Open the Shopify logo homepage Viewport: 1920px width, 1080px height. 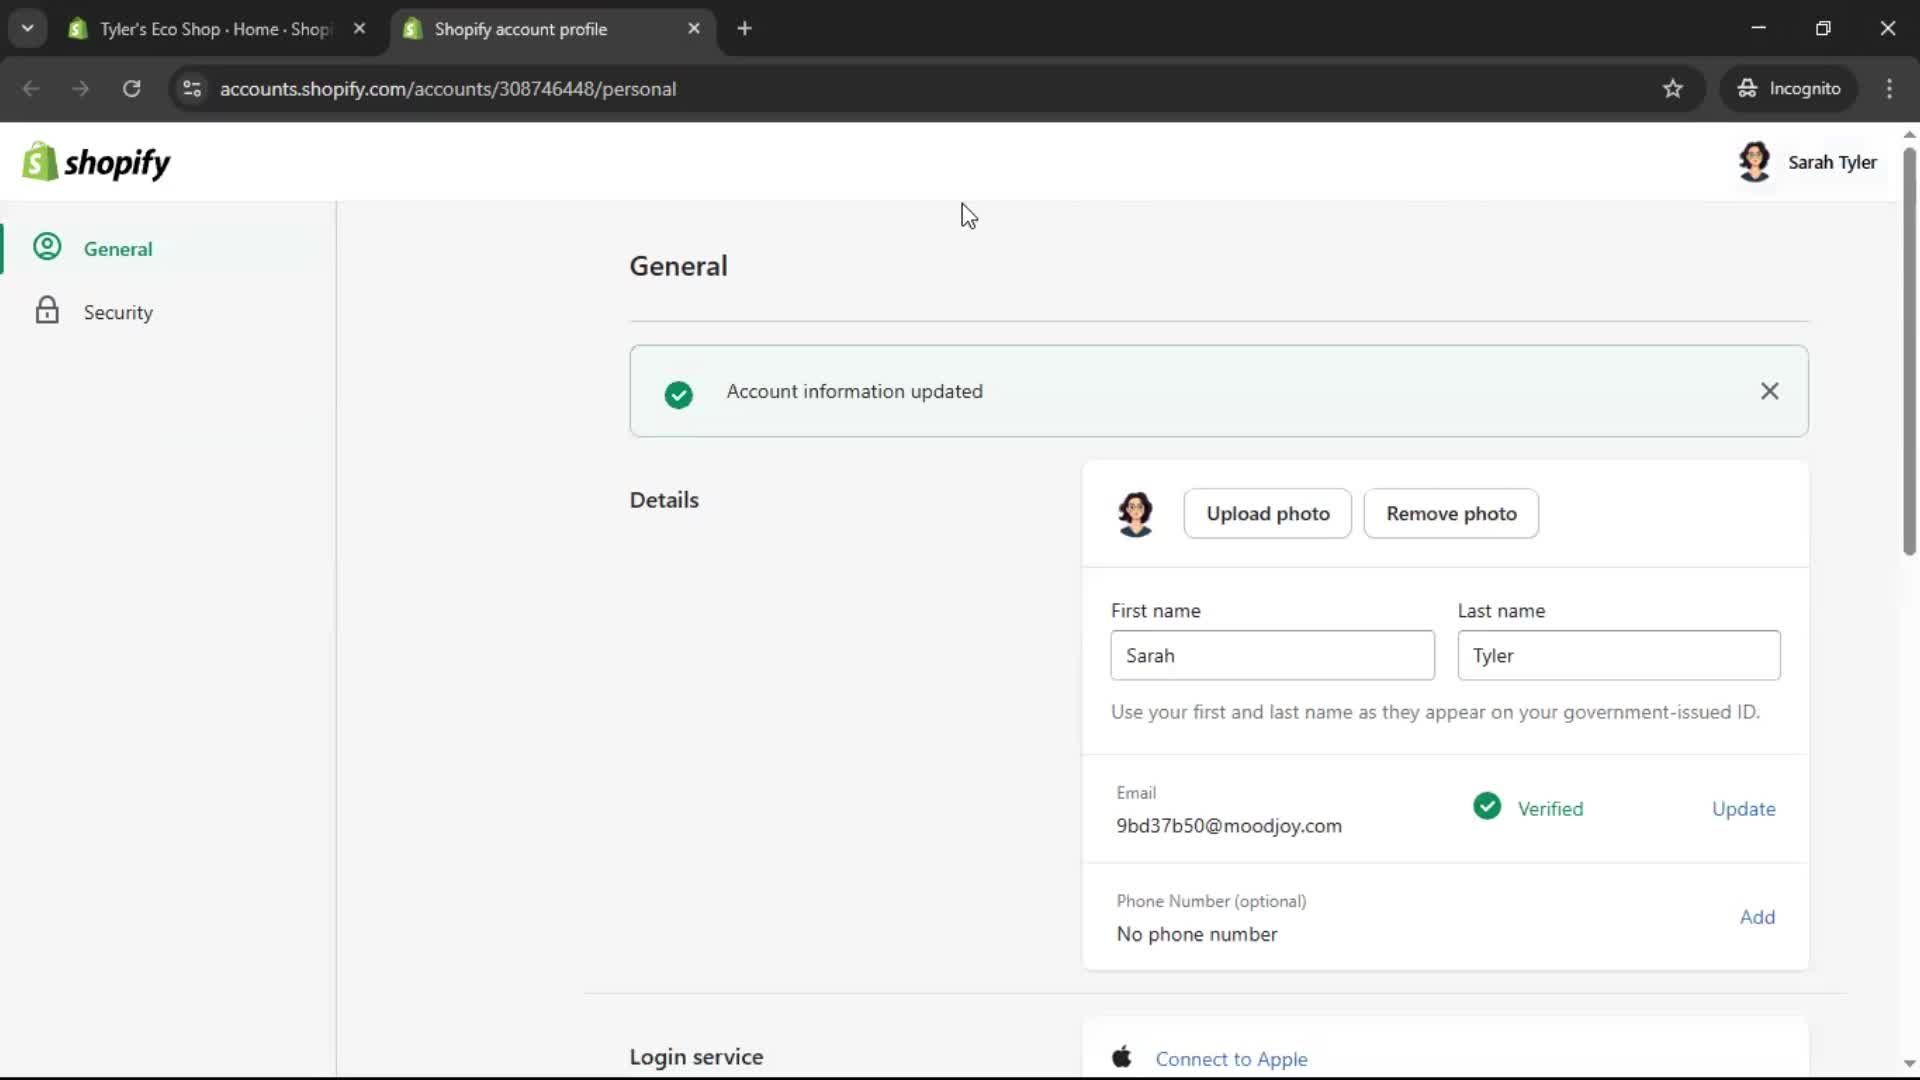pyautogui.click(x=96, y=161)
